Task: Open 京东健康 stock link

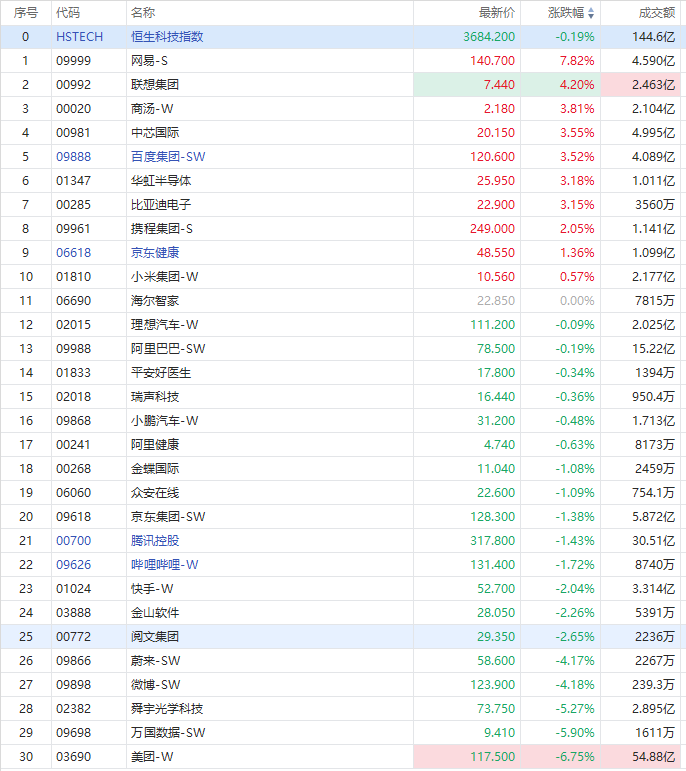Action: coord(155,253)
